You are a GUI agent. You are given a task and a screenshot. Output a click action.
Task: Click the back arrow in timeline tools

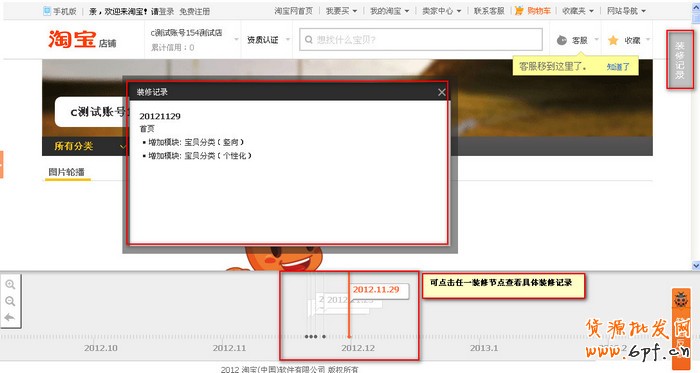pos(10,317)
